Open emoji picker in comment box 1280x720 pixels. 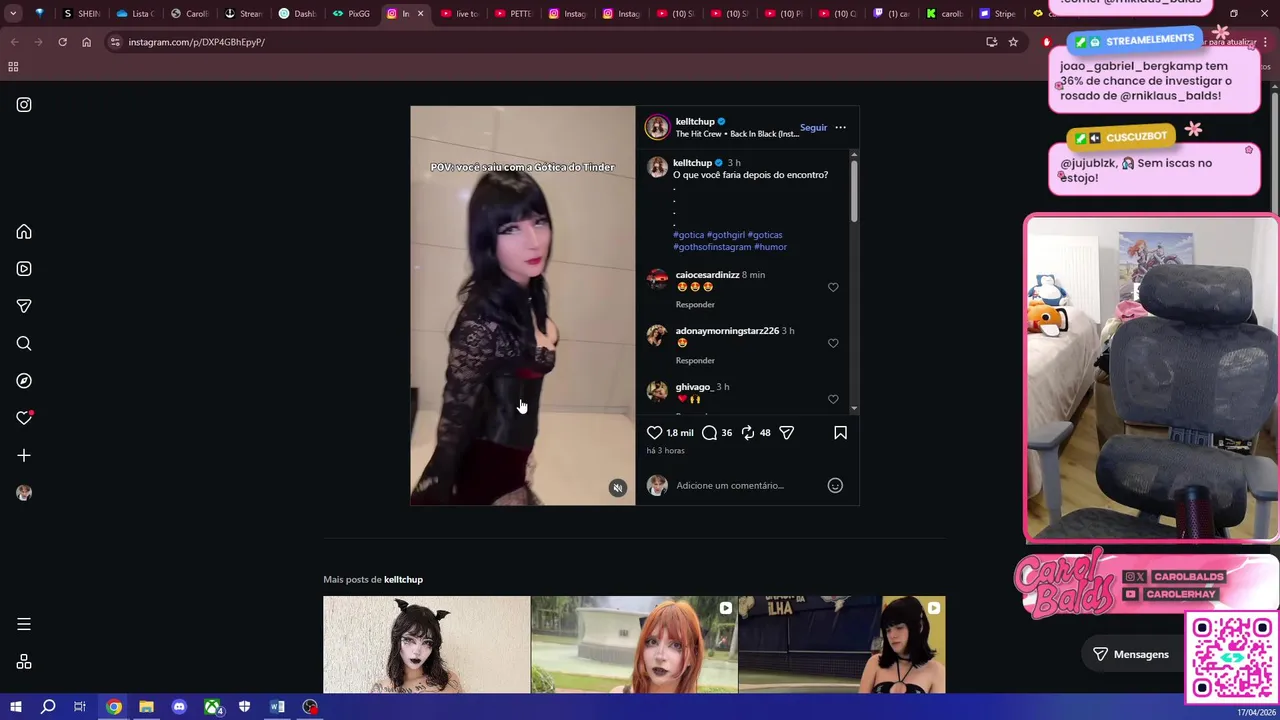835,486
